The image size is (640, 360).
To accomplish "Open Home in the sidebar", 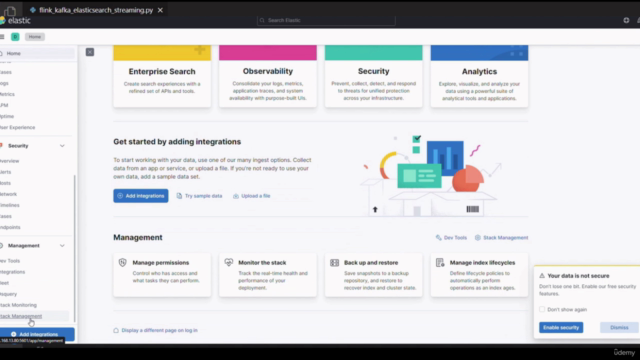I will [37, 53].
